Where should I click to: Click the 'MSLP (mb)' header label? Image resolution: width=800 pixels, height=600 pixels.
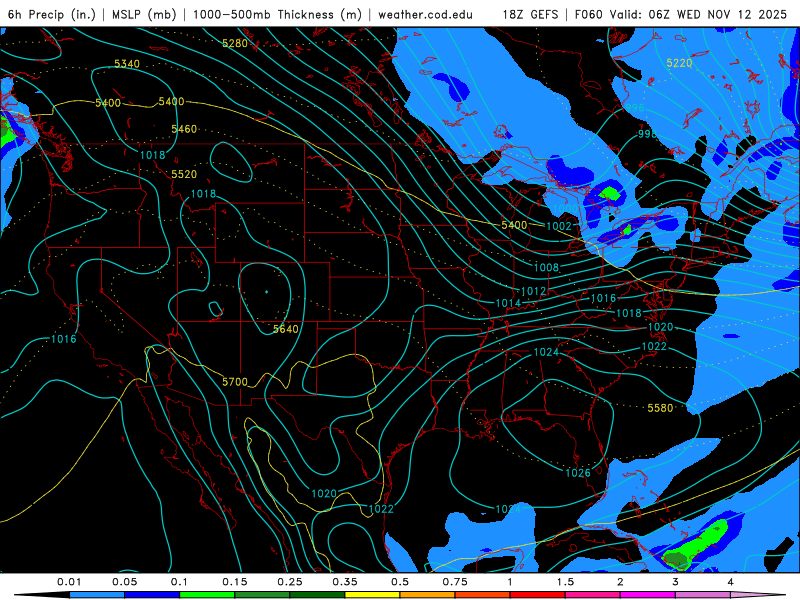(x=144, y=14)
